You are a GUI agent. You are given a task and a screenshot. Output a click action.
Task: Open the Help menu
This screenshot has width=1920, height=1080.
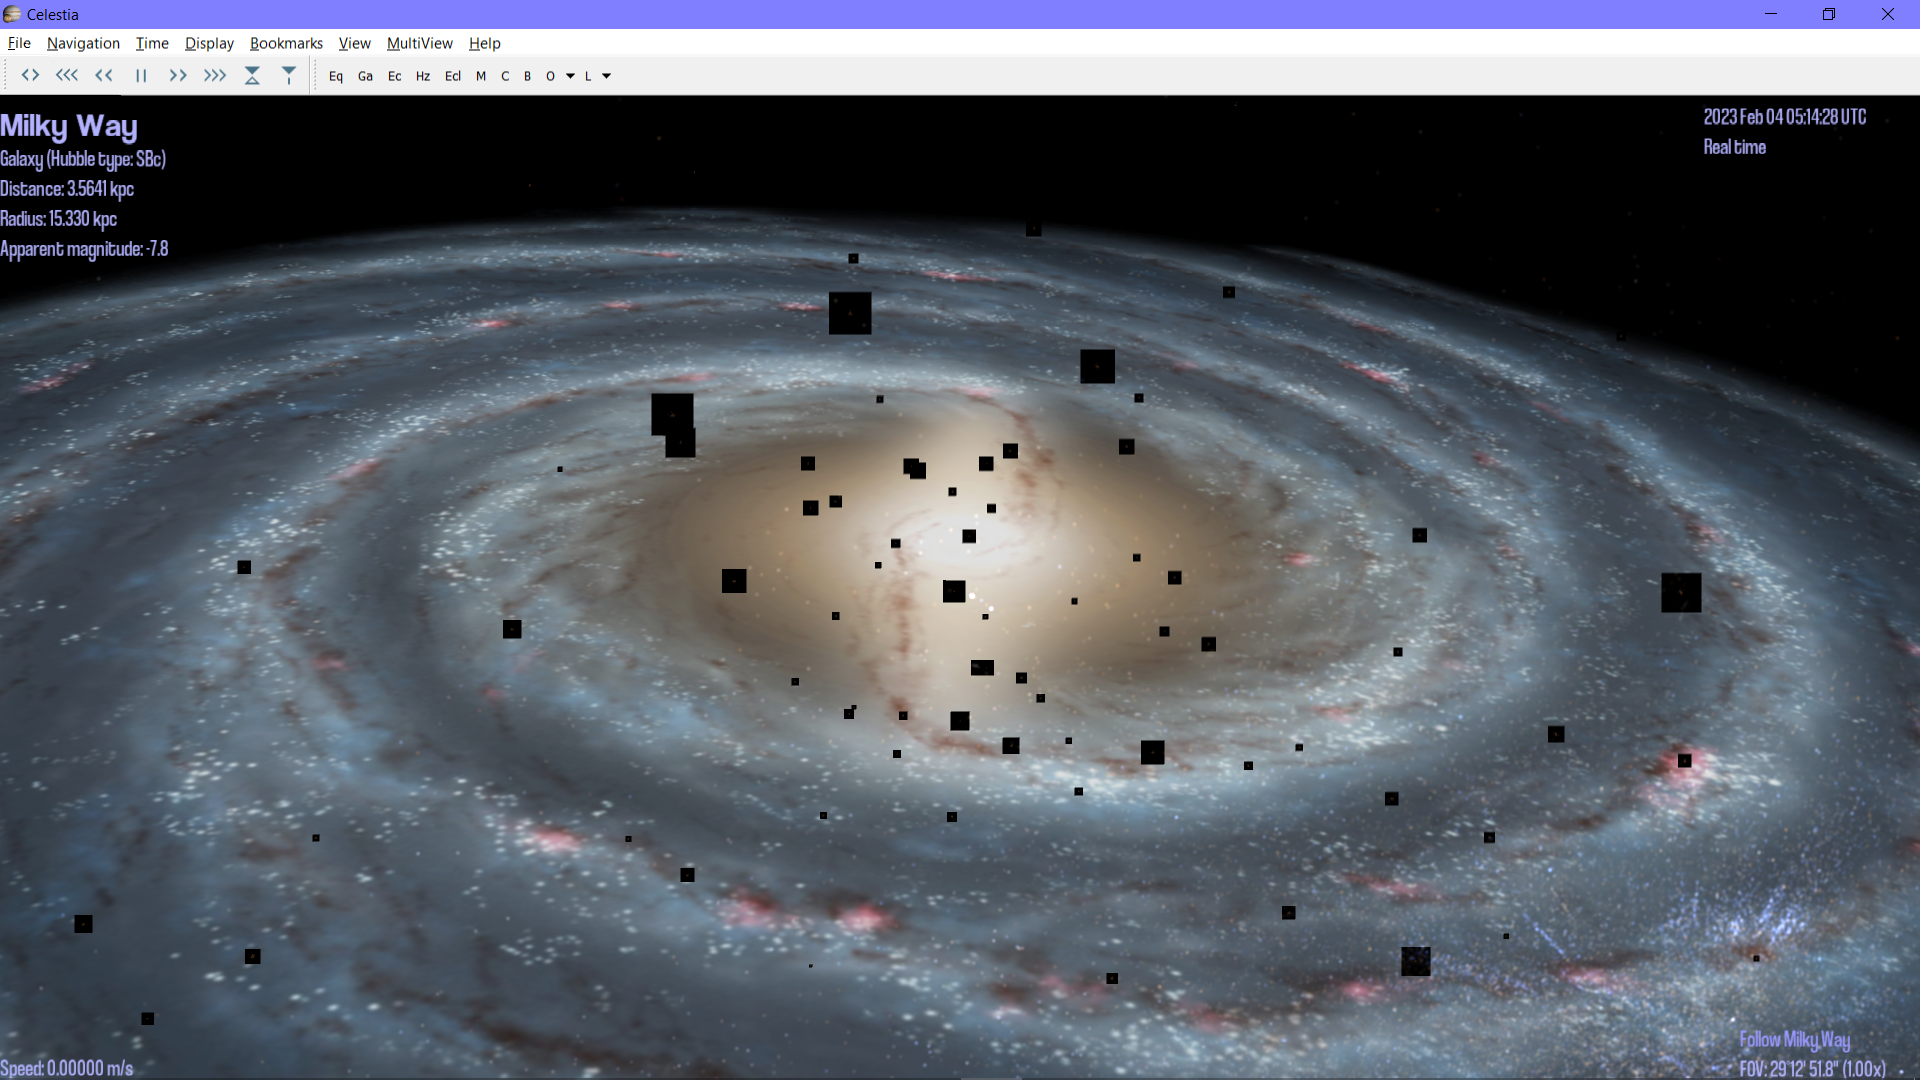click(x=484, y=43)
